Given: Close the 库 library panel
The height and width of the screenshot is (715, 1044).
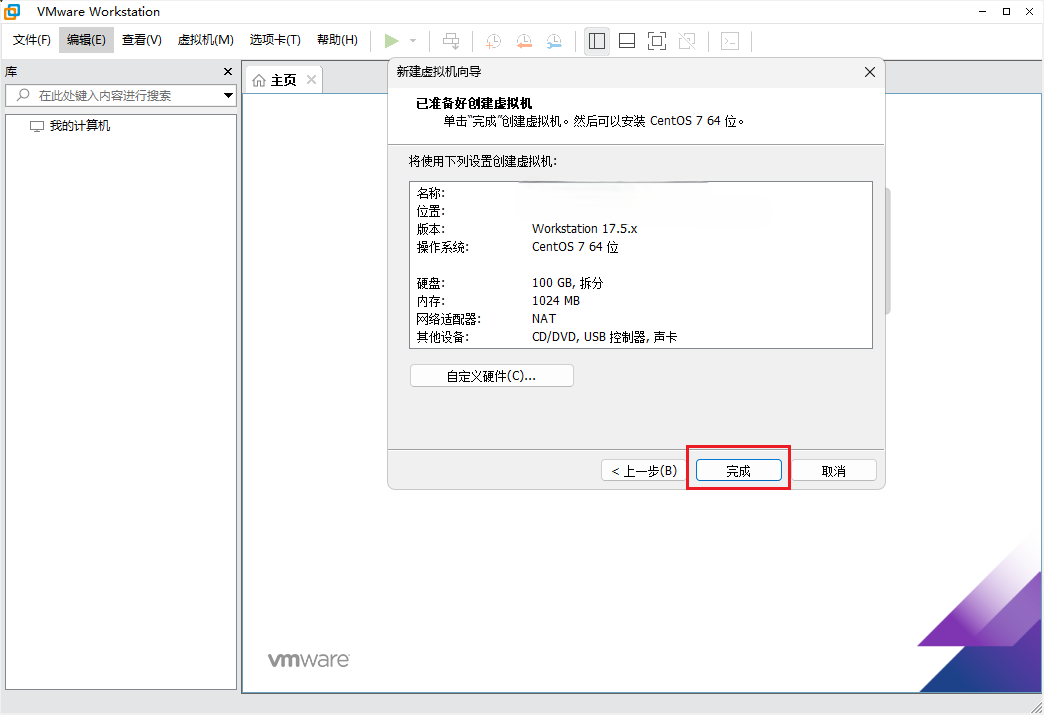Looking at the screenshot, I should [x=228, y=71].
